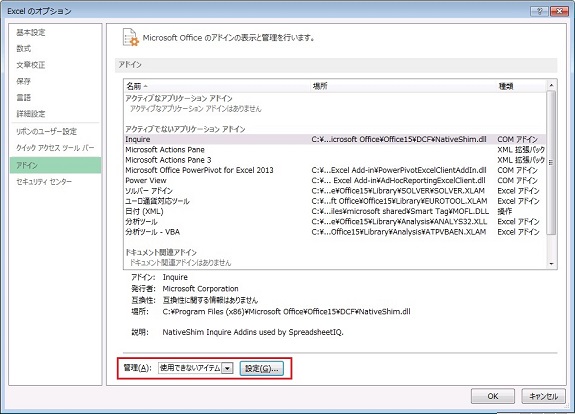Select Microsoft Office PowerPivot for Excel 2013
The image size is (575, 414).
[x=335, y=170]
